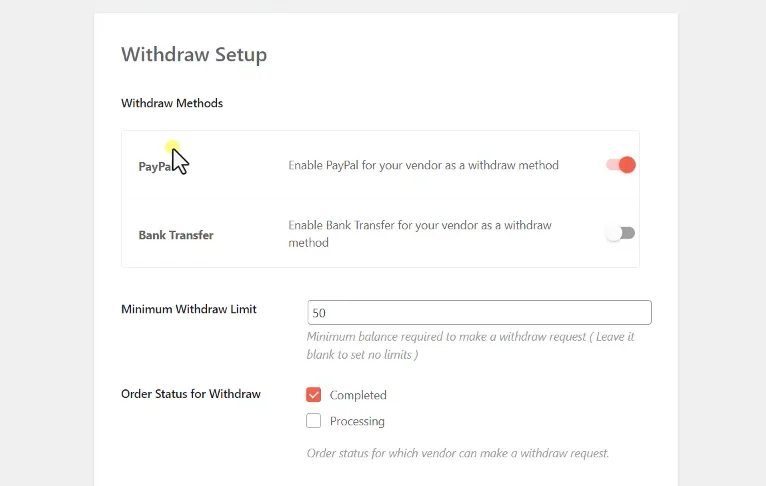
Task: Focus the Minimum Withdraw Limit input field
Action: (479, 313)
